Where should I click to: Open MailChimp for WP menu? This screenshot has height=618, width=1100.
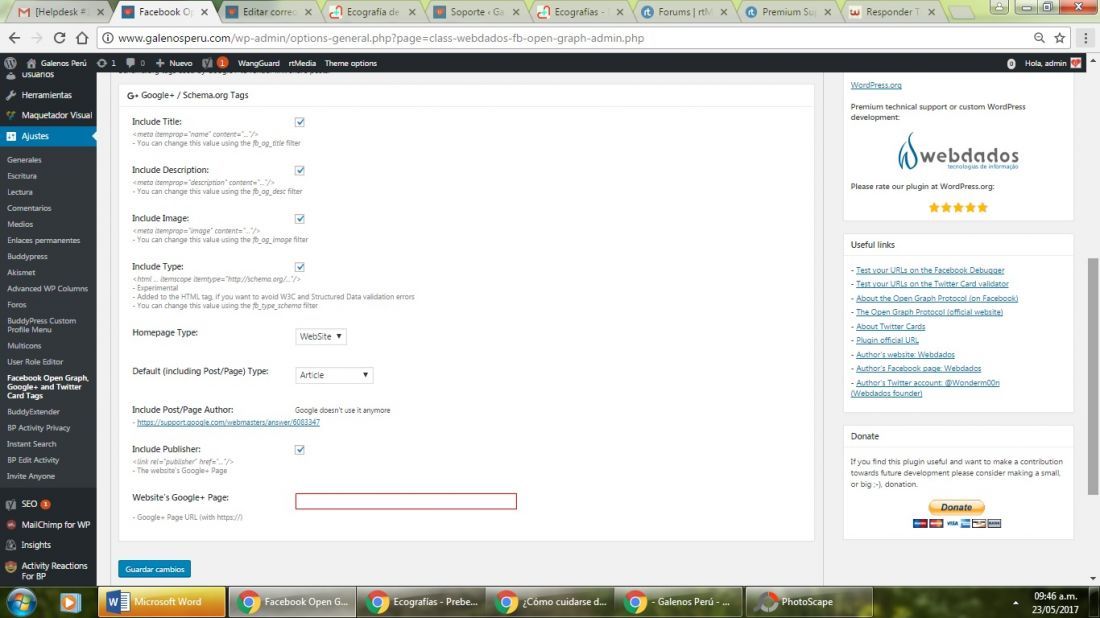tap(55, 525)
